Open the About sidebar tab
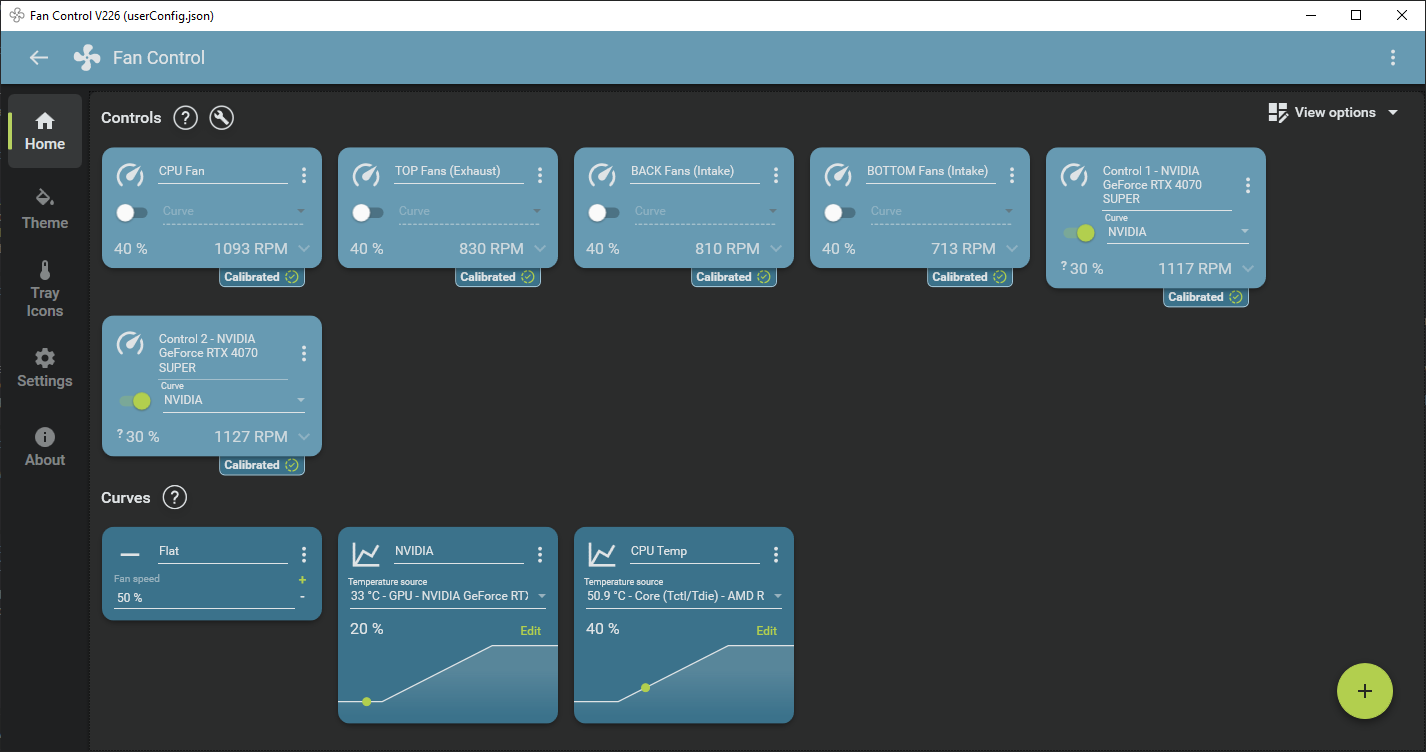The image size is (1426, 752). pos(45,447)
